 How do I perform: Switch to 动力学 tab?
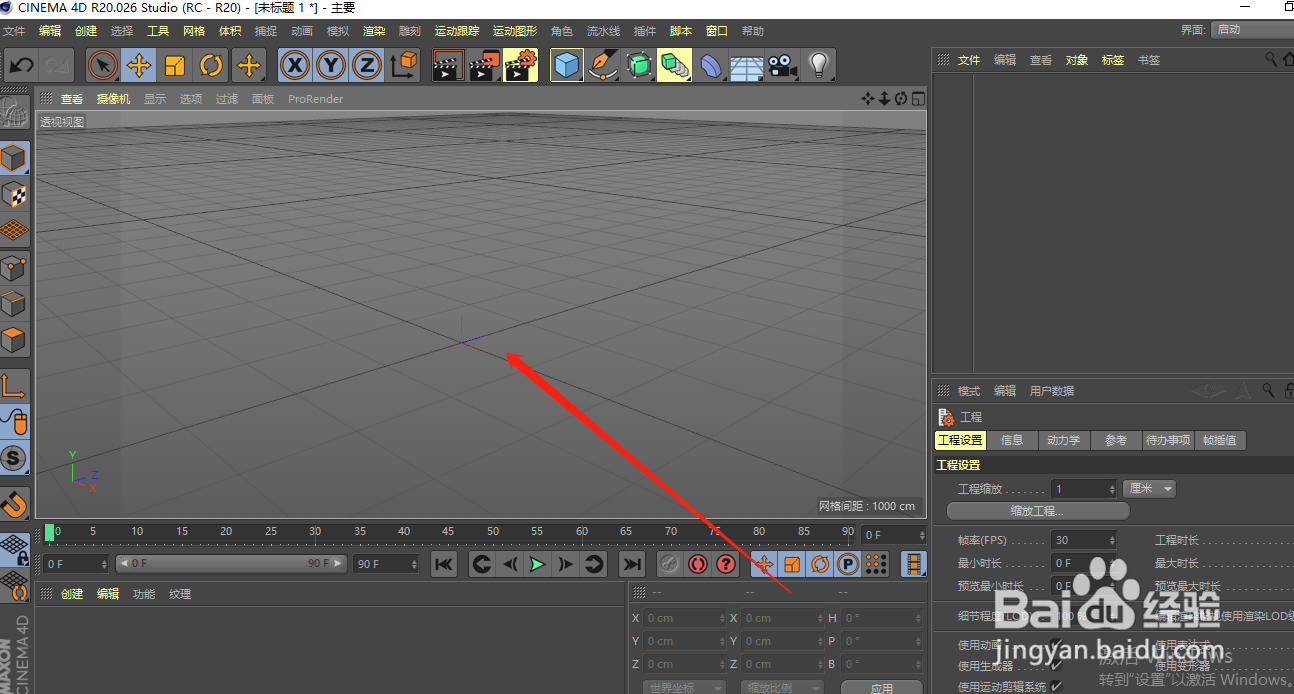pyautogui.click(x=1063, y=440)
